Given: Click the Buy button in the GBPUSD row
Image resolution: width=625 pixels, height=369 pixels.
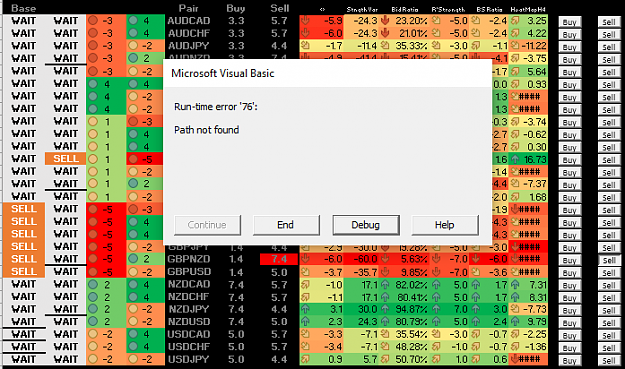Looking at the screenshot, I should 569,273.
